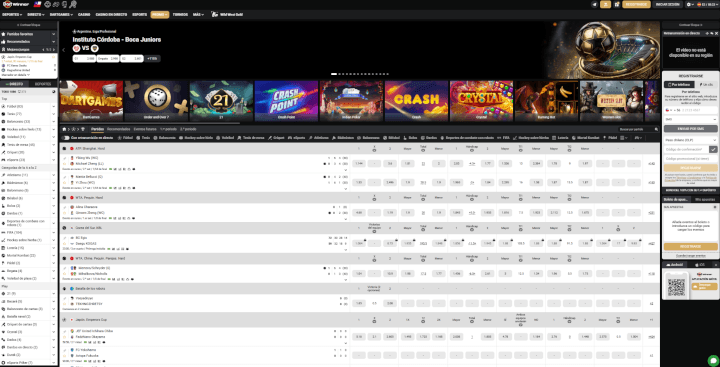Filter by Mortal Kombat in filter bar

click(586, 137)
